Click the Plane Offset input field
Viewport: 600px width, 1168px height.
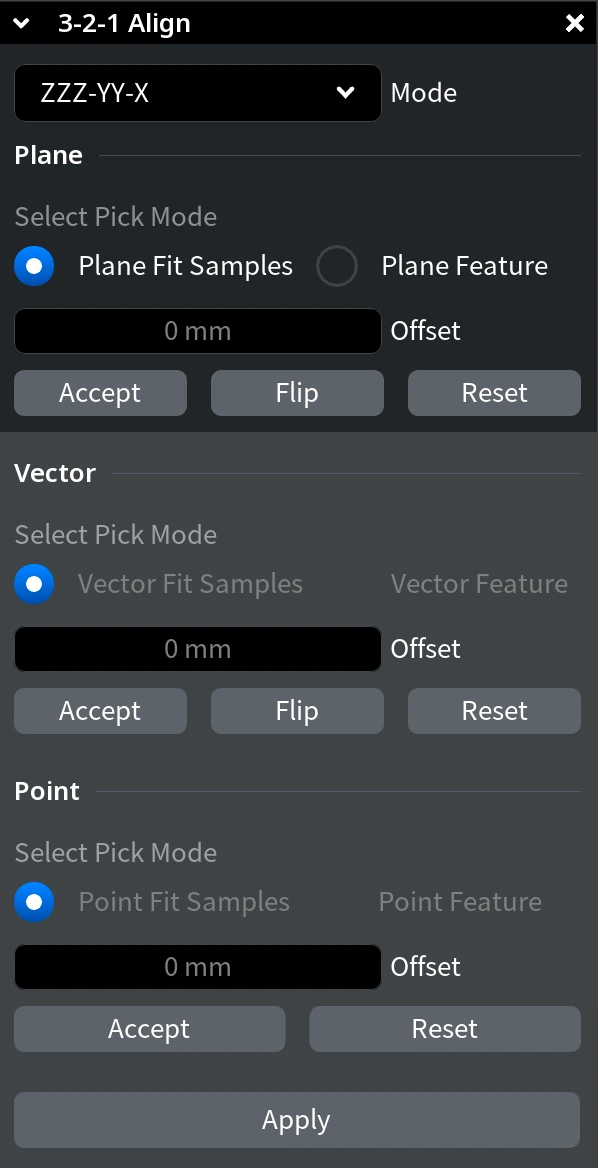click(197, 331)
